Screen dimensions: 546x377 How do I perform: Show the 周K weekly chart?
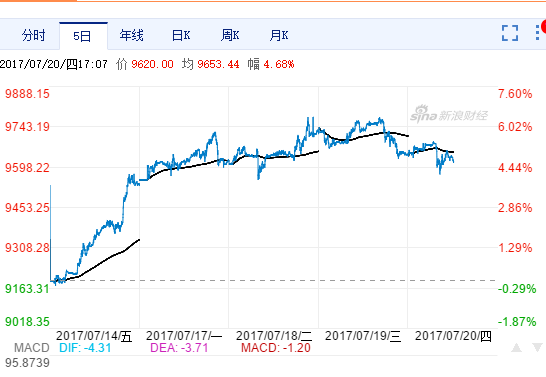click(x=230, y=36)
